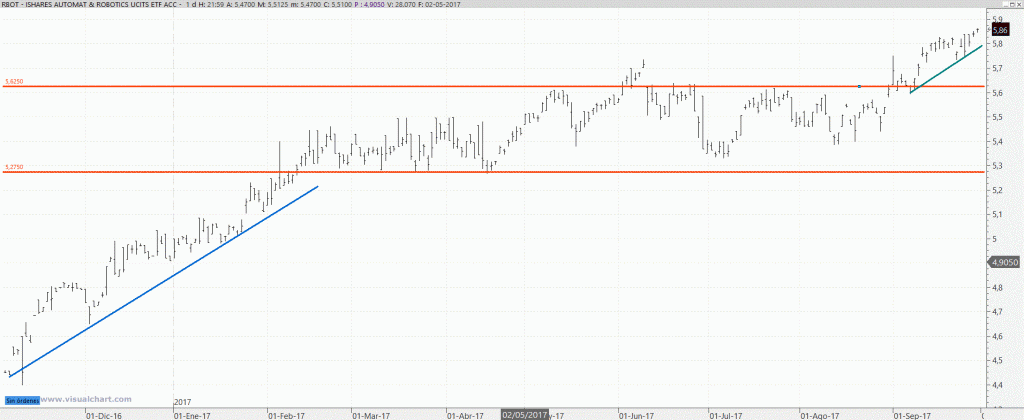Click the 5,9 price axis label
The image size is (1024, 420).
[x=997, y=19]
